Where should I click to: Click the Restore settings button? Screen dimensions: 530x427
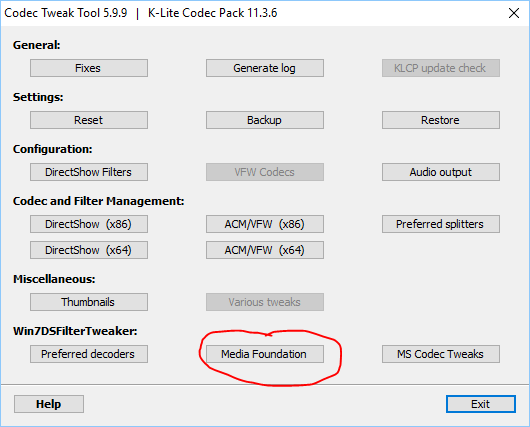(441, 120)
